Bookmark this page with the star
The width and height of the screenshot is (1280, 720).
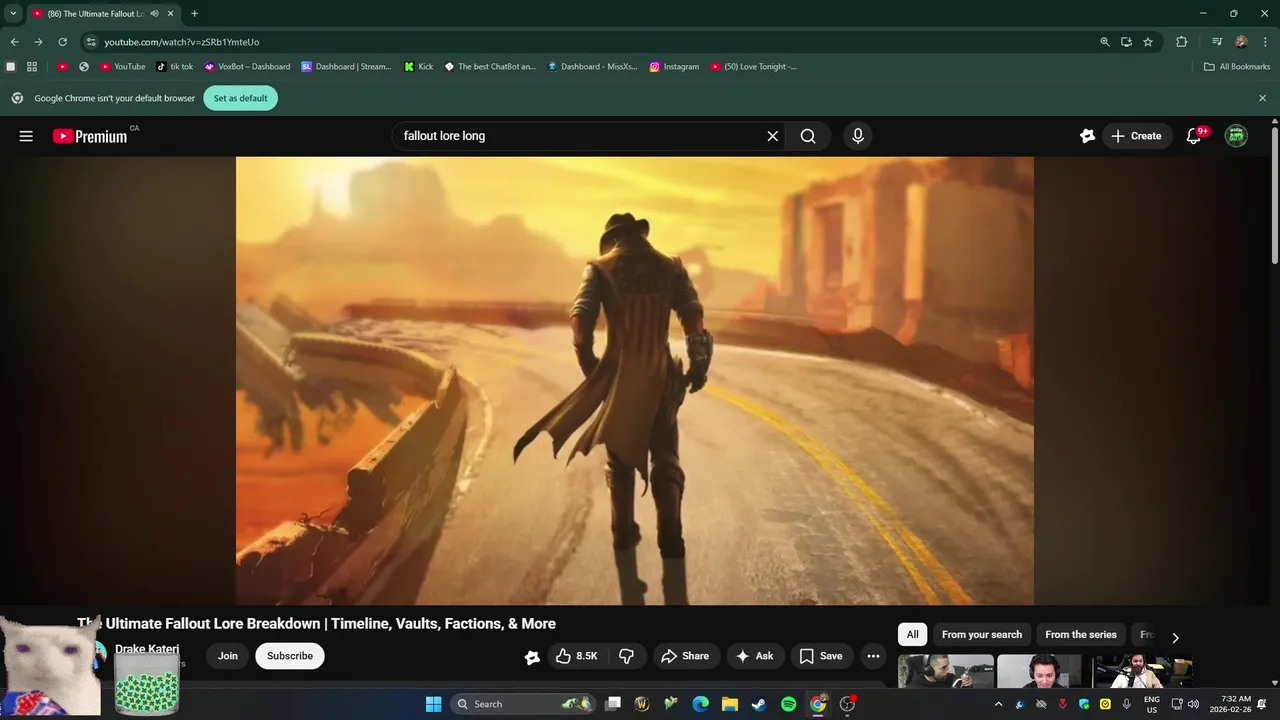1148,42
